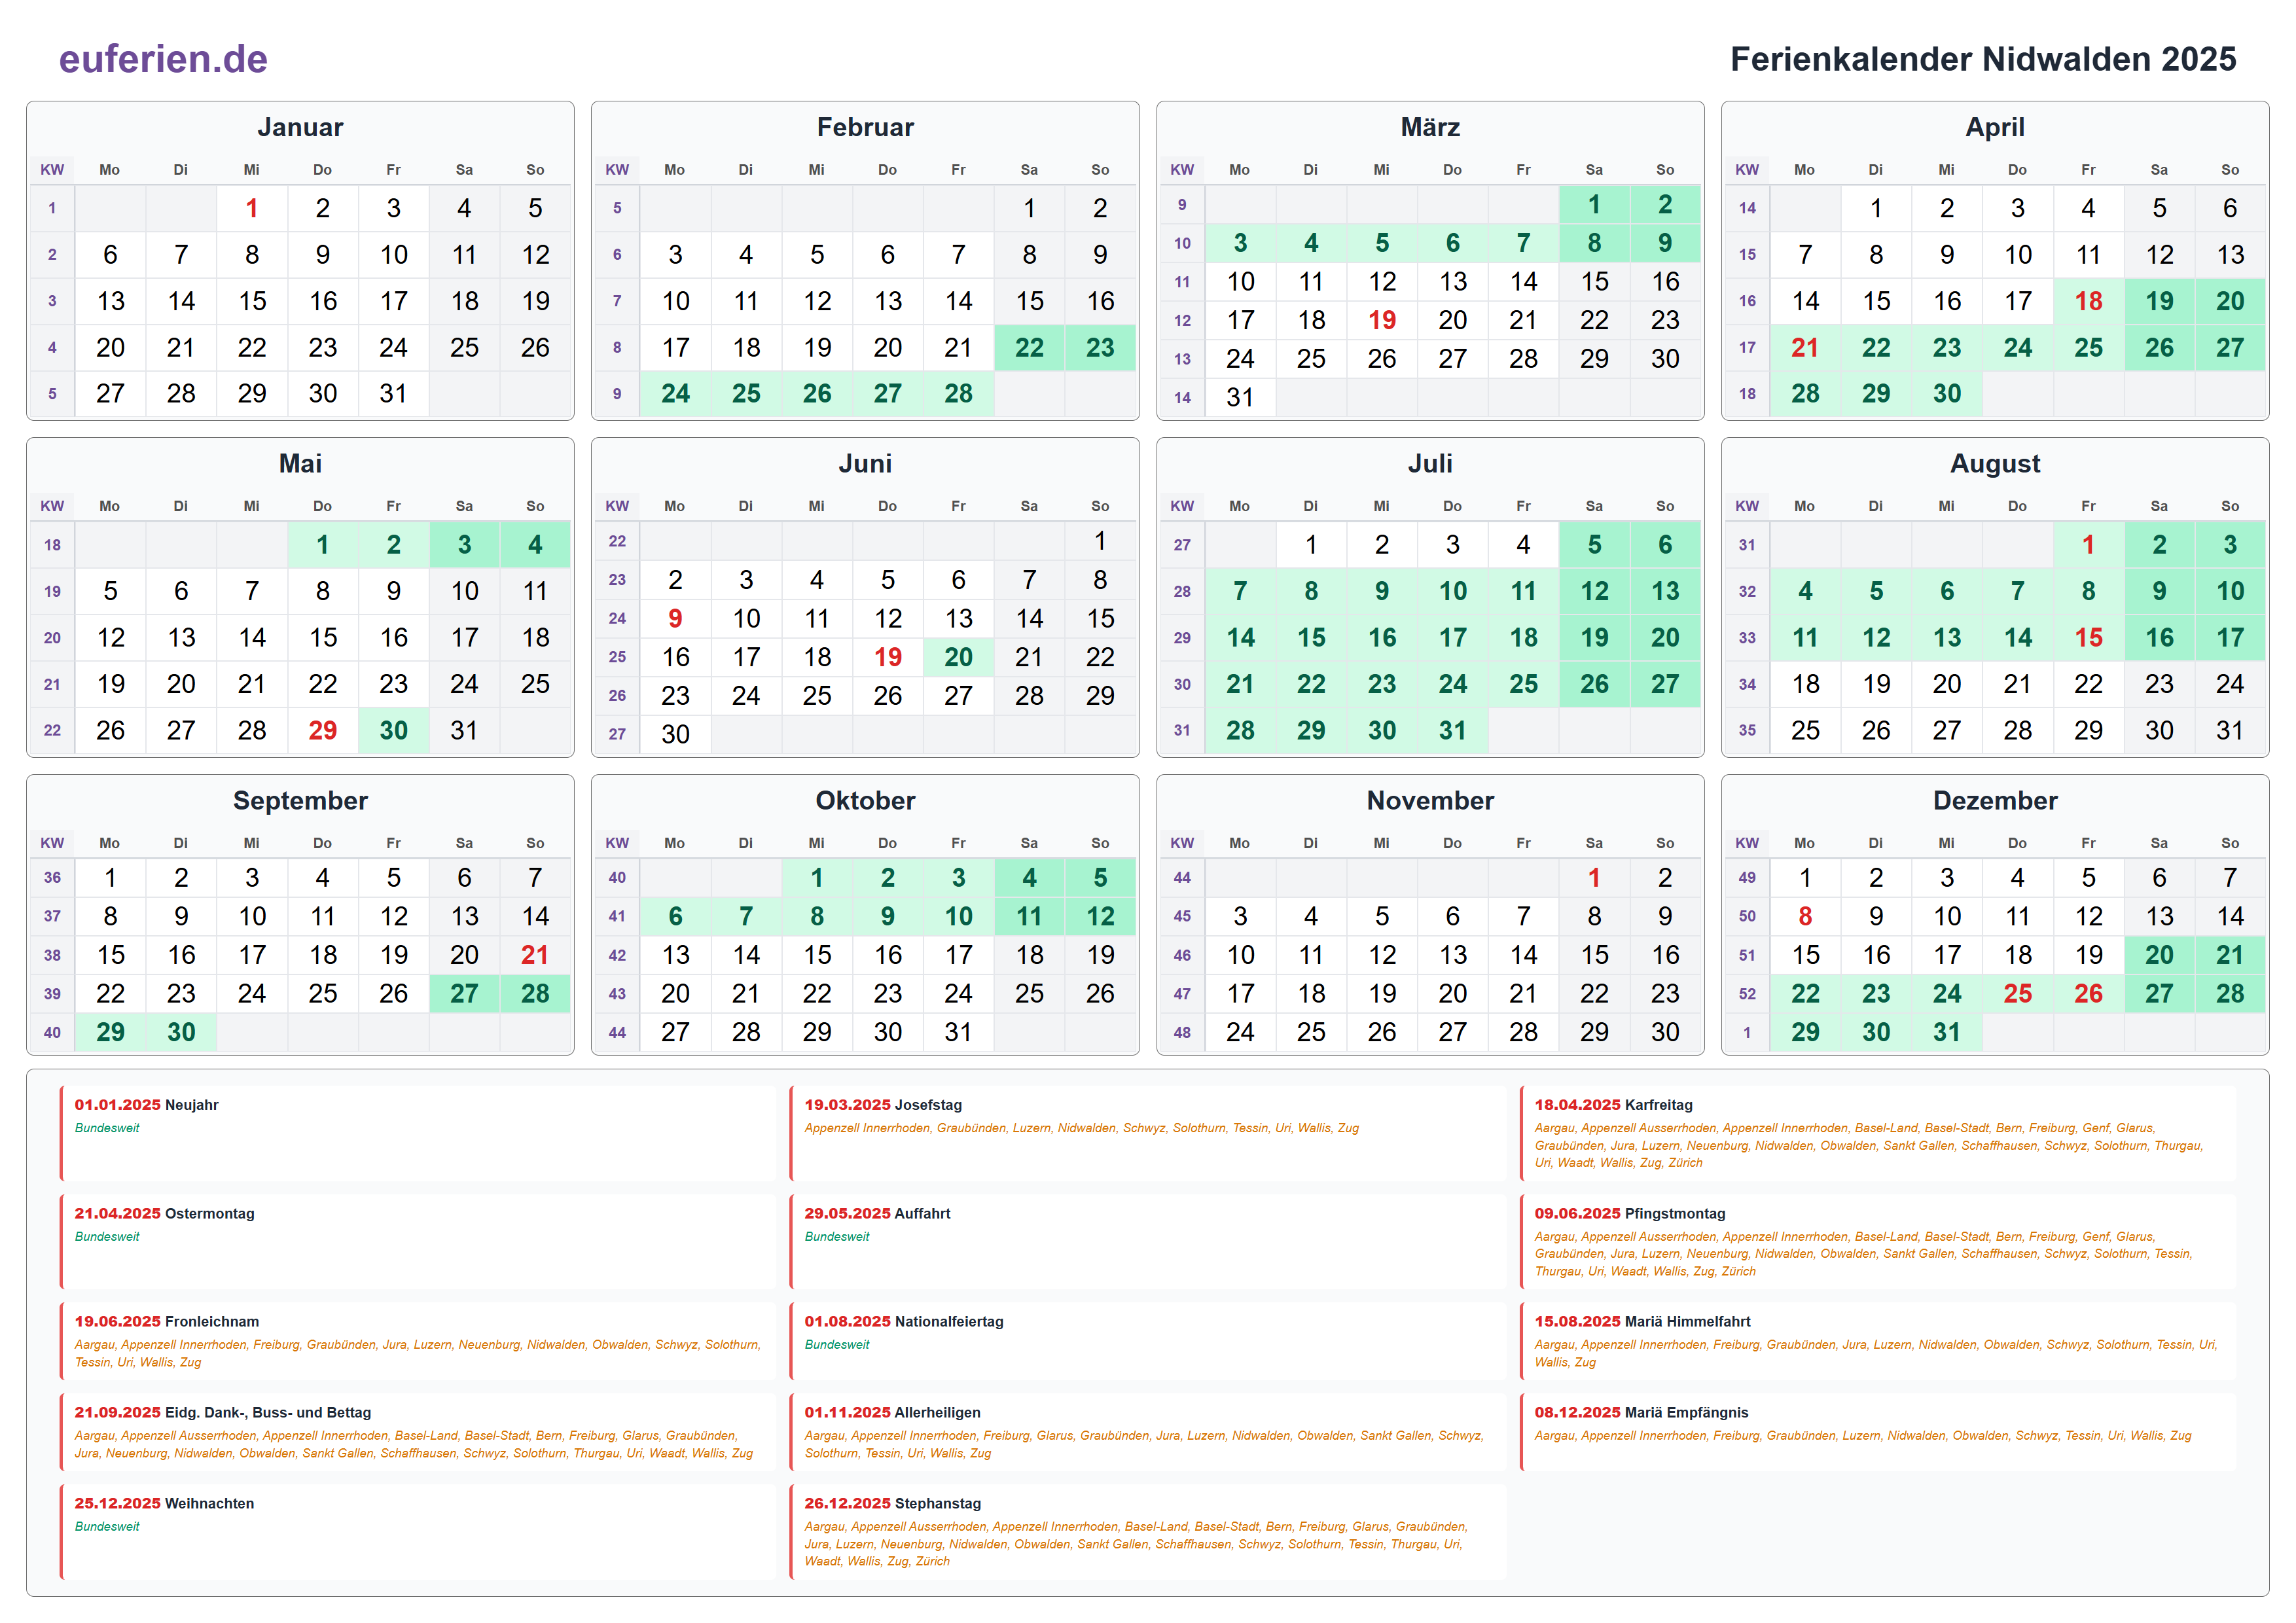Click July 5 first summer vacation day
Image resolution: width=2296 pixels, height=1623 pixels.
tap(1594, 544)
